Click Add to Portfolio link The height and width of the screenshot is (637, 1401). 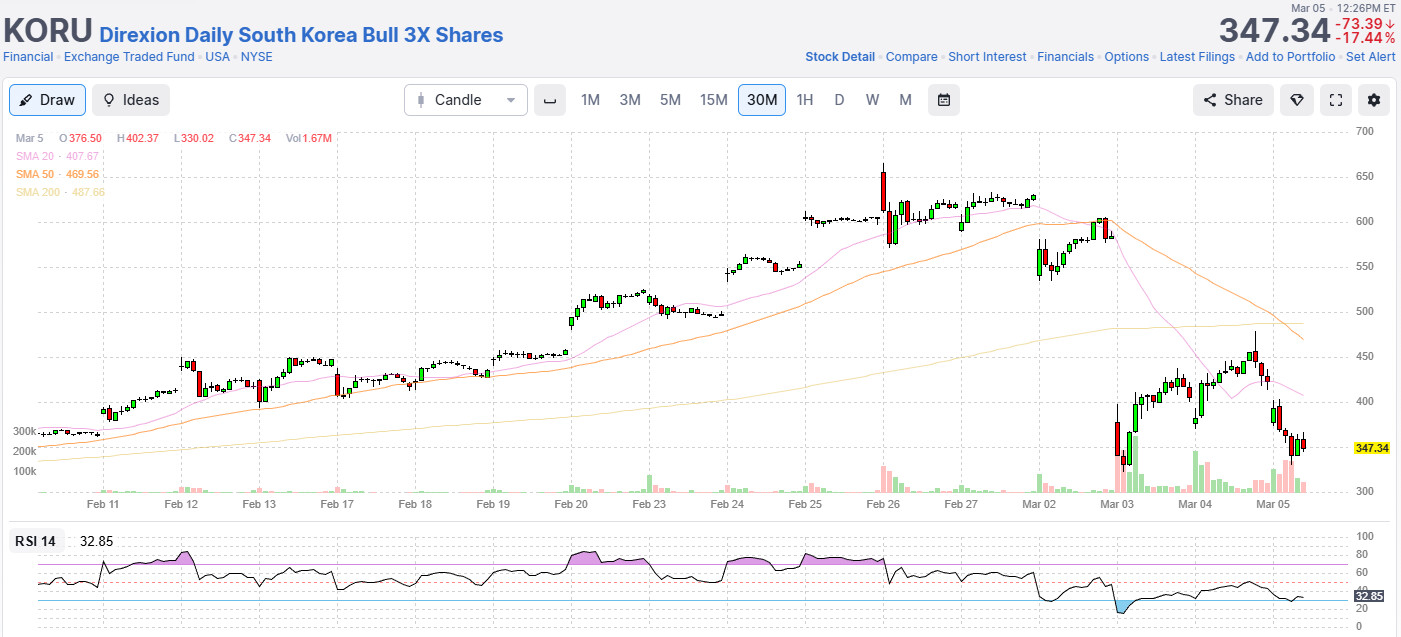tap(1290, 57)
